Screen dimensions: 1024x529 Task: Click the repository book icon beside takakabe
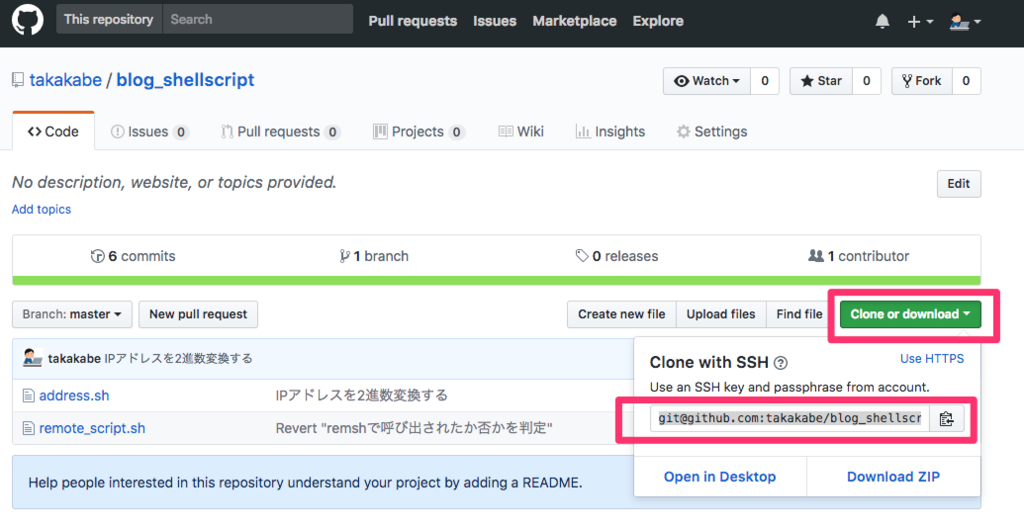pyautogui.click(x=18, y=80)
